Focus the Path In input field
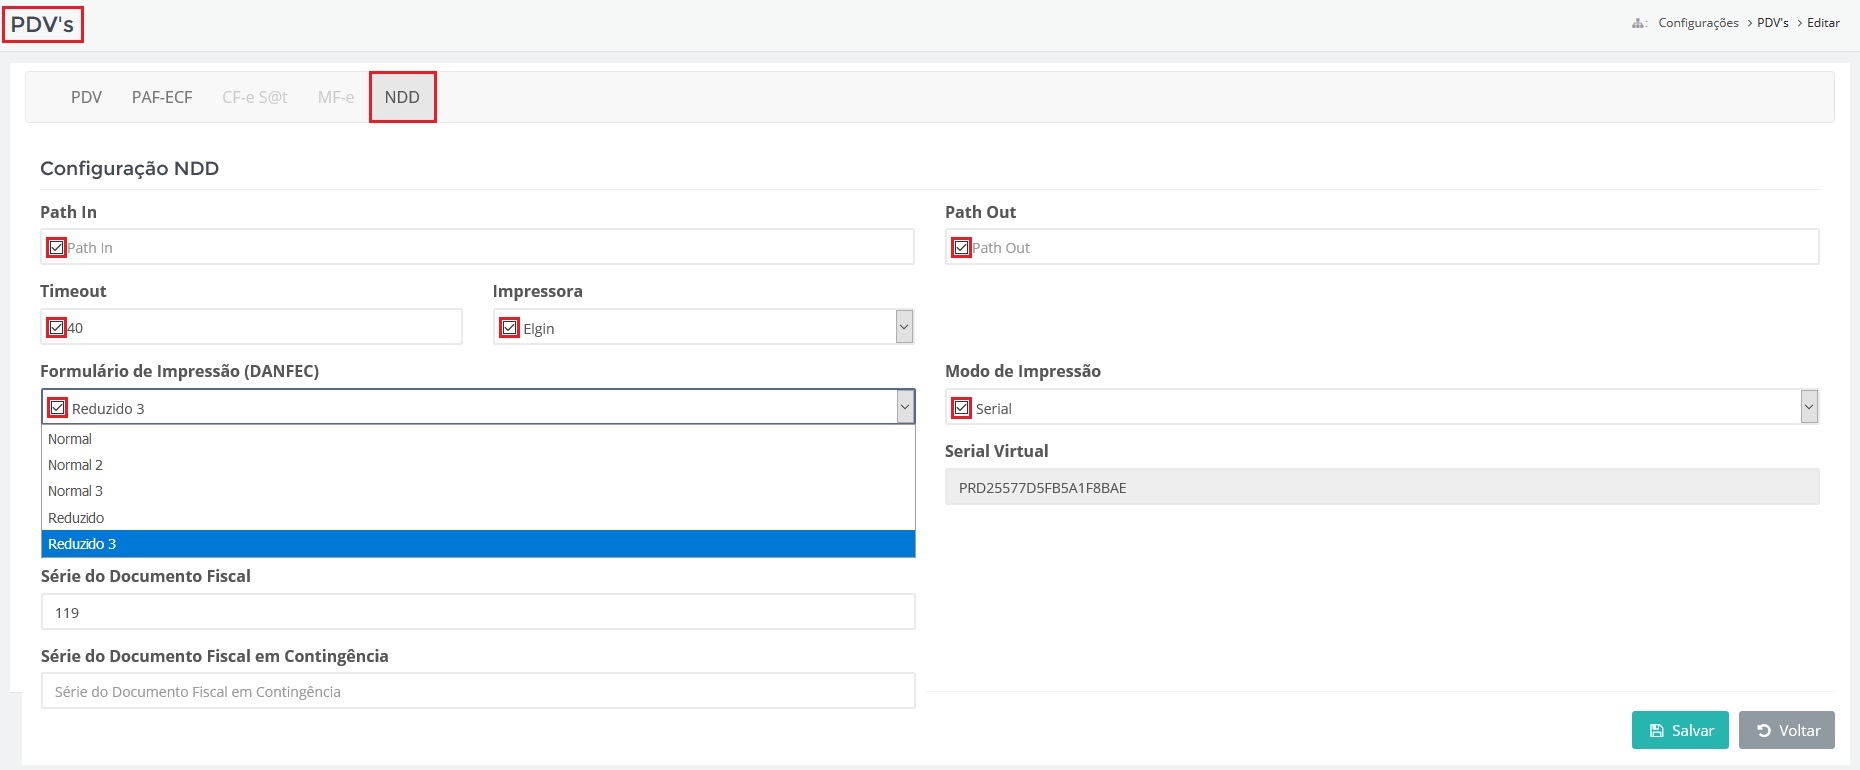The height and width of the screenshot is (770, 1860). click(x=477, y=247)
